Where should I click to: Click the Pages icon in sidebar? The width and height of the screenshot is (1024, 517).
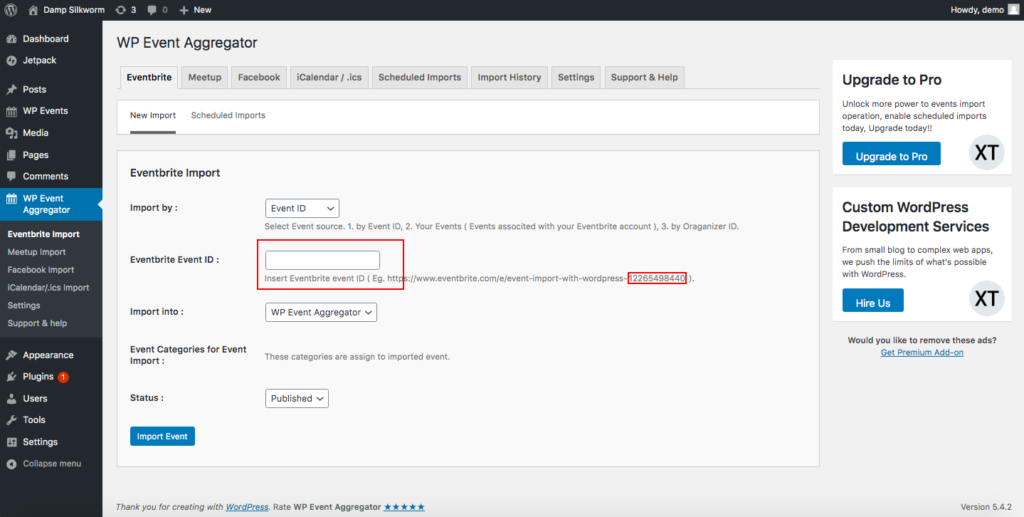click(x=11, y=155)
